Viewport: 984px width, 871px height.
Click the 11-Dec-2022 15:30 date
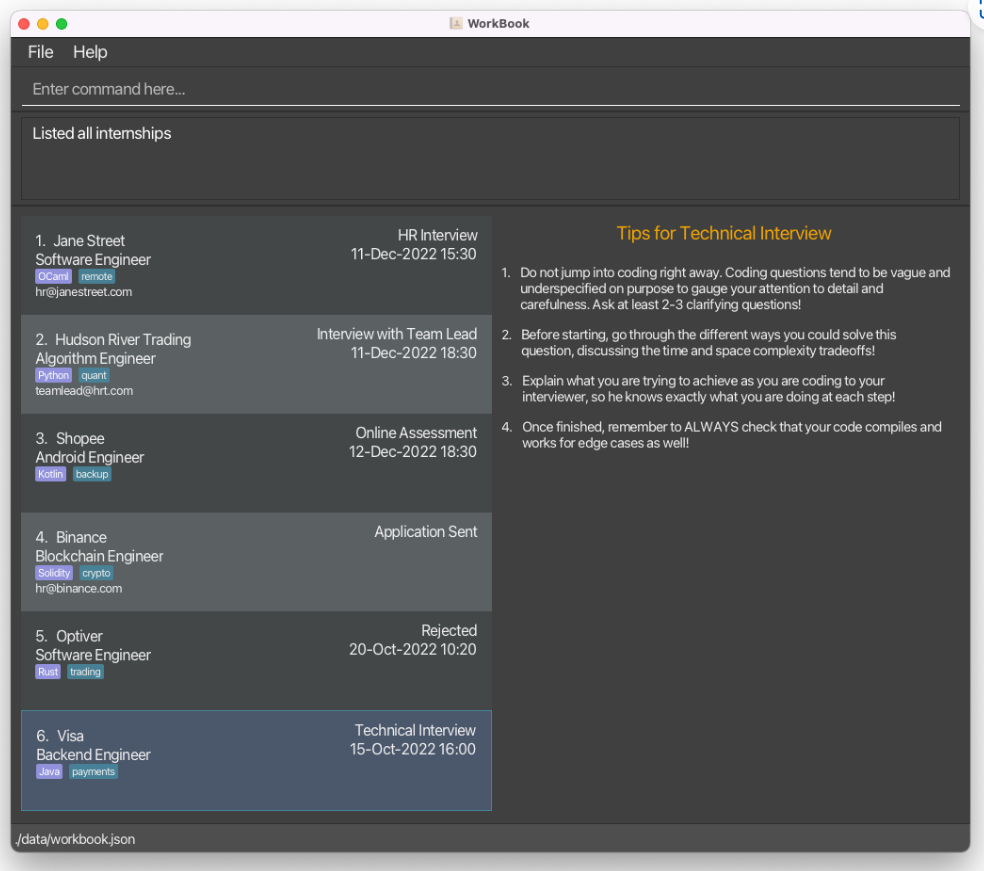coord(413,254)
